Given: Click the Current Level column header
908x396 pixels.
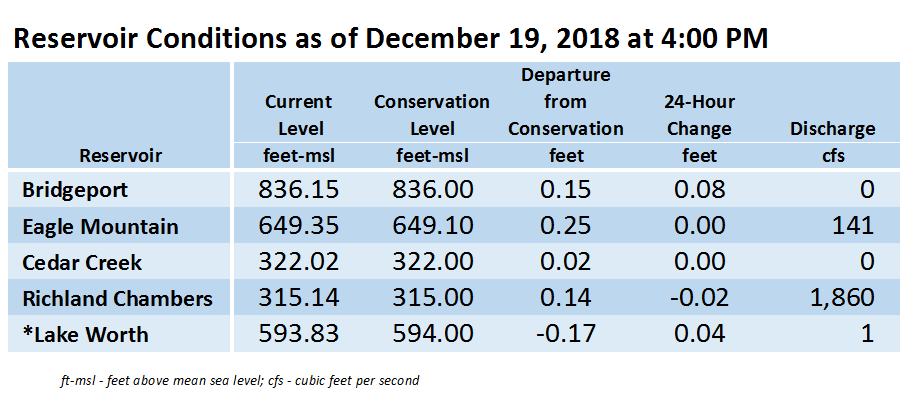Looking at the screenshot, I should (298, 115).
